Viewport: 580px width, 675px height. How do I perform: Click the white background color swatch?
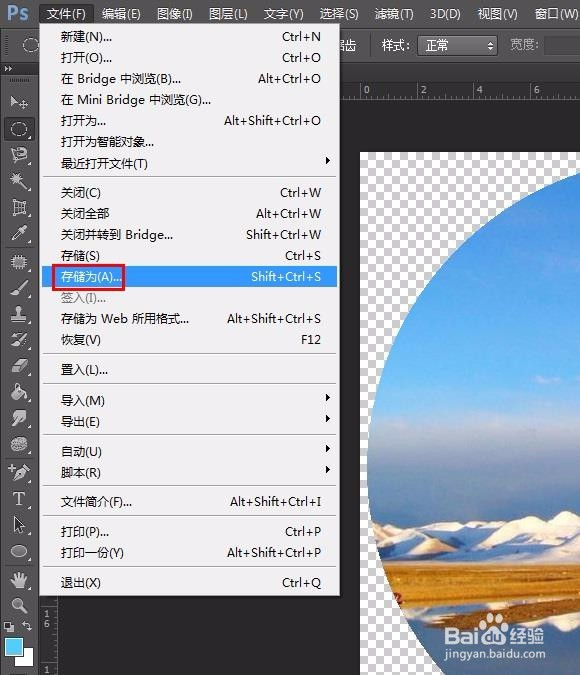pos(28,660)
